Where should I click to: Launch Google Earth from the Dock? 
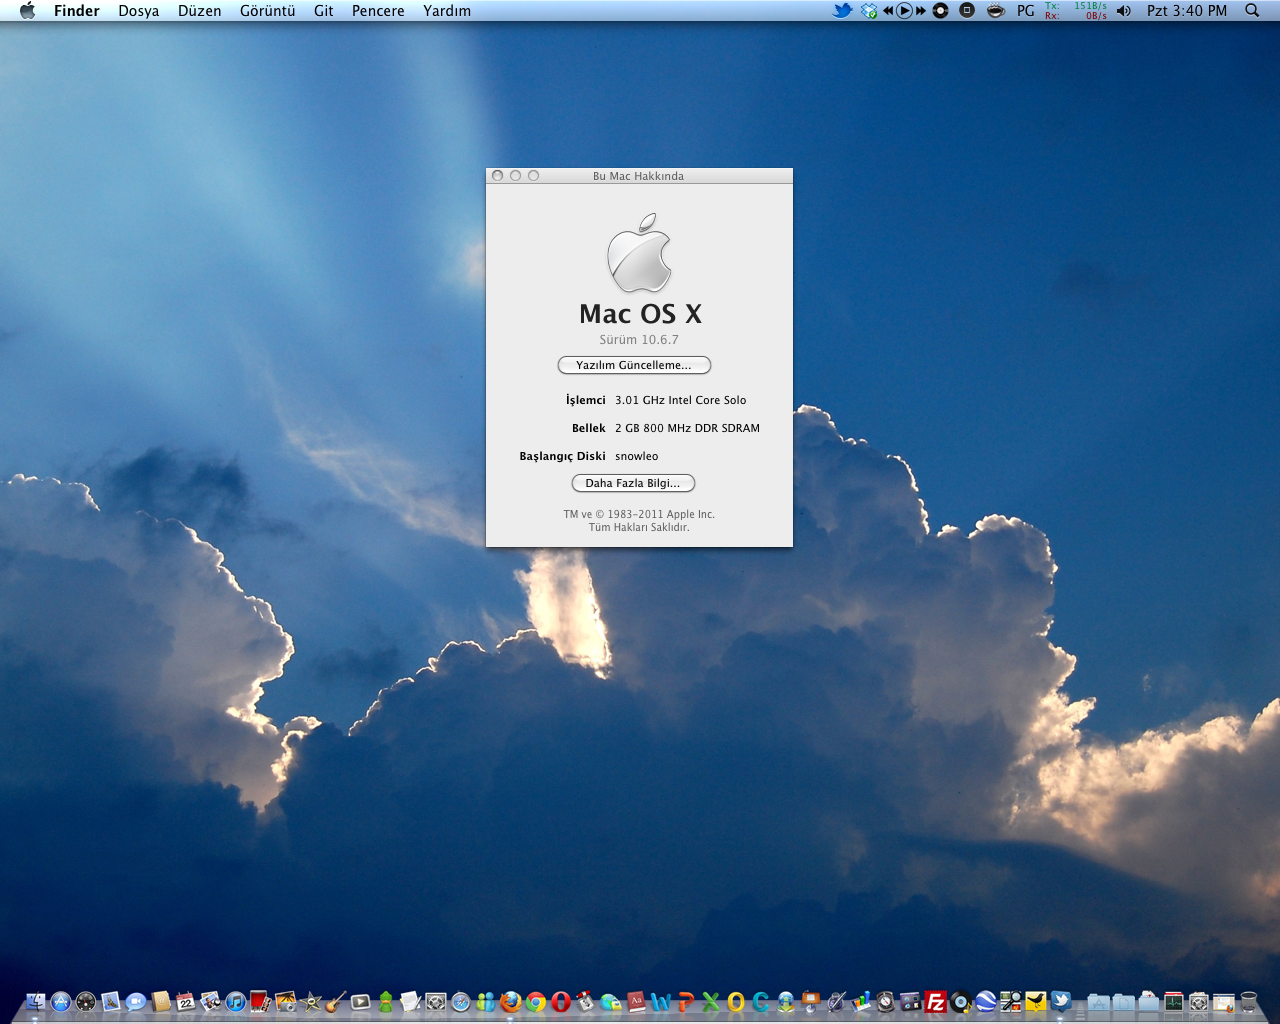point(986,1001)
